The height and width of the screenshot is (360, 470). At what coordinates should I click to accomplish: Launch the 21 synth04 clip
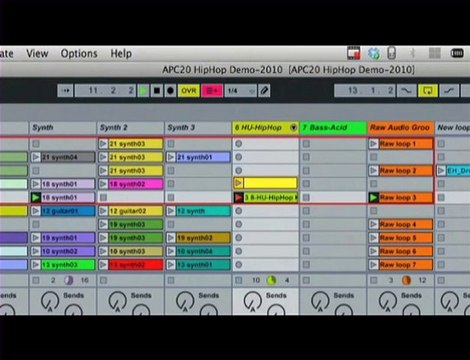[x=36, y=157]
